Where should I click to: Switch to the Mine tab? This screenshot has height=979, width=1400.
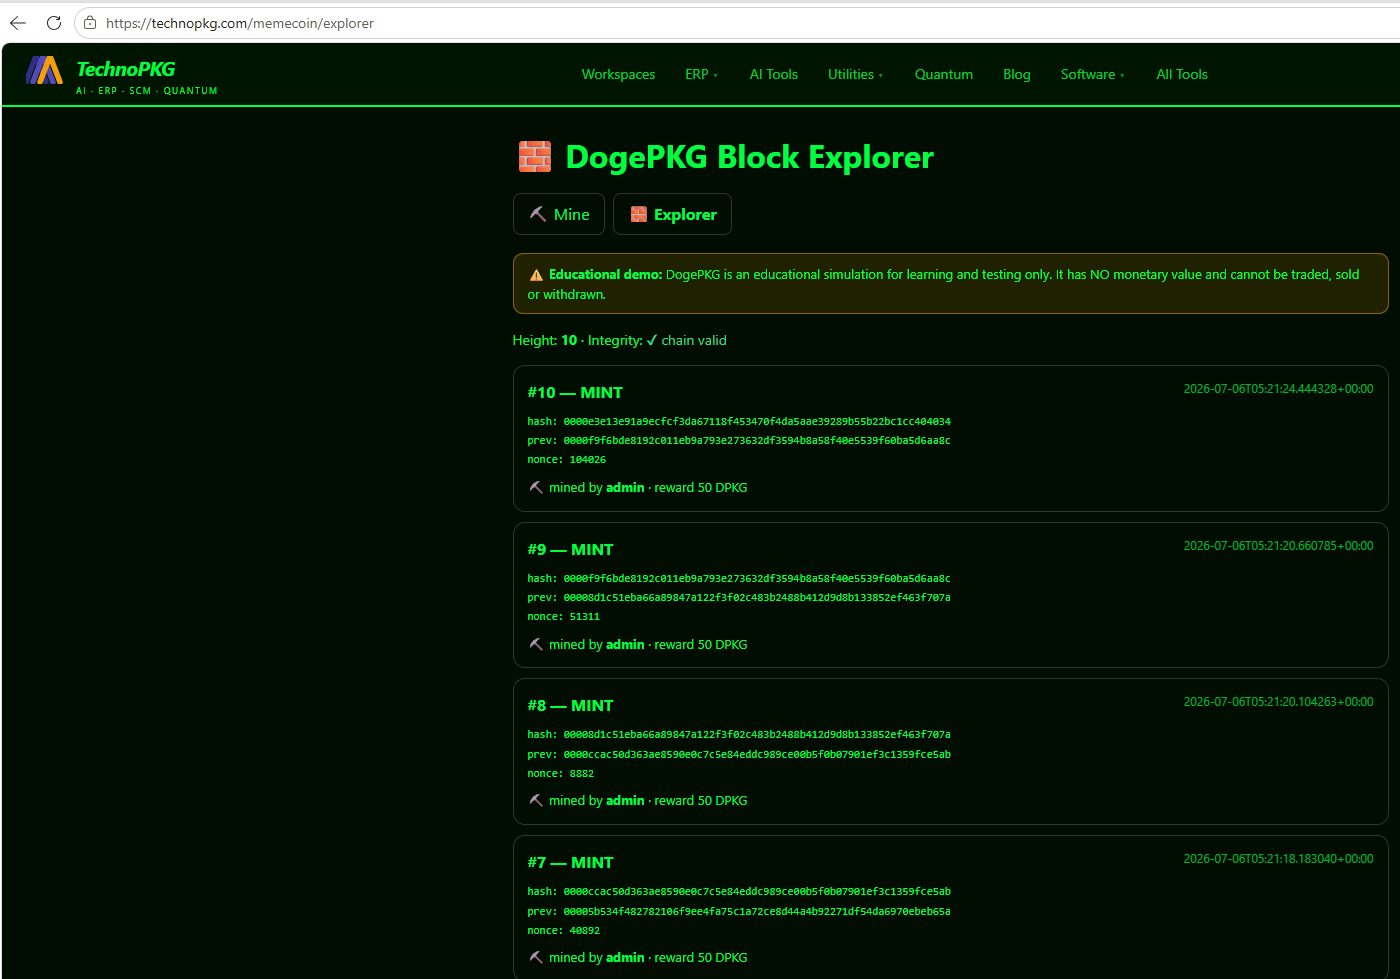(559, 214)
